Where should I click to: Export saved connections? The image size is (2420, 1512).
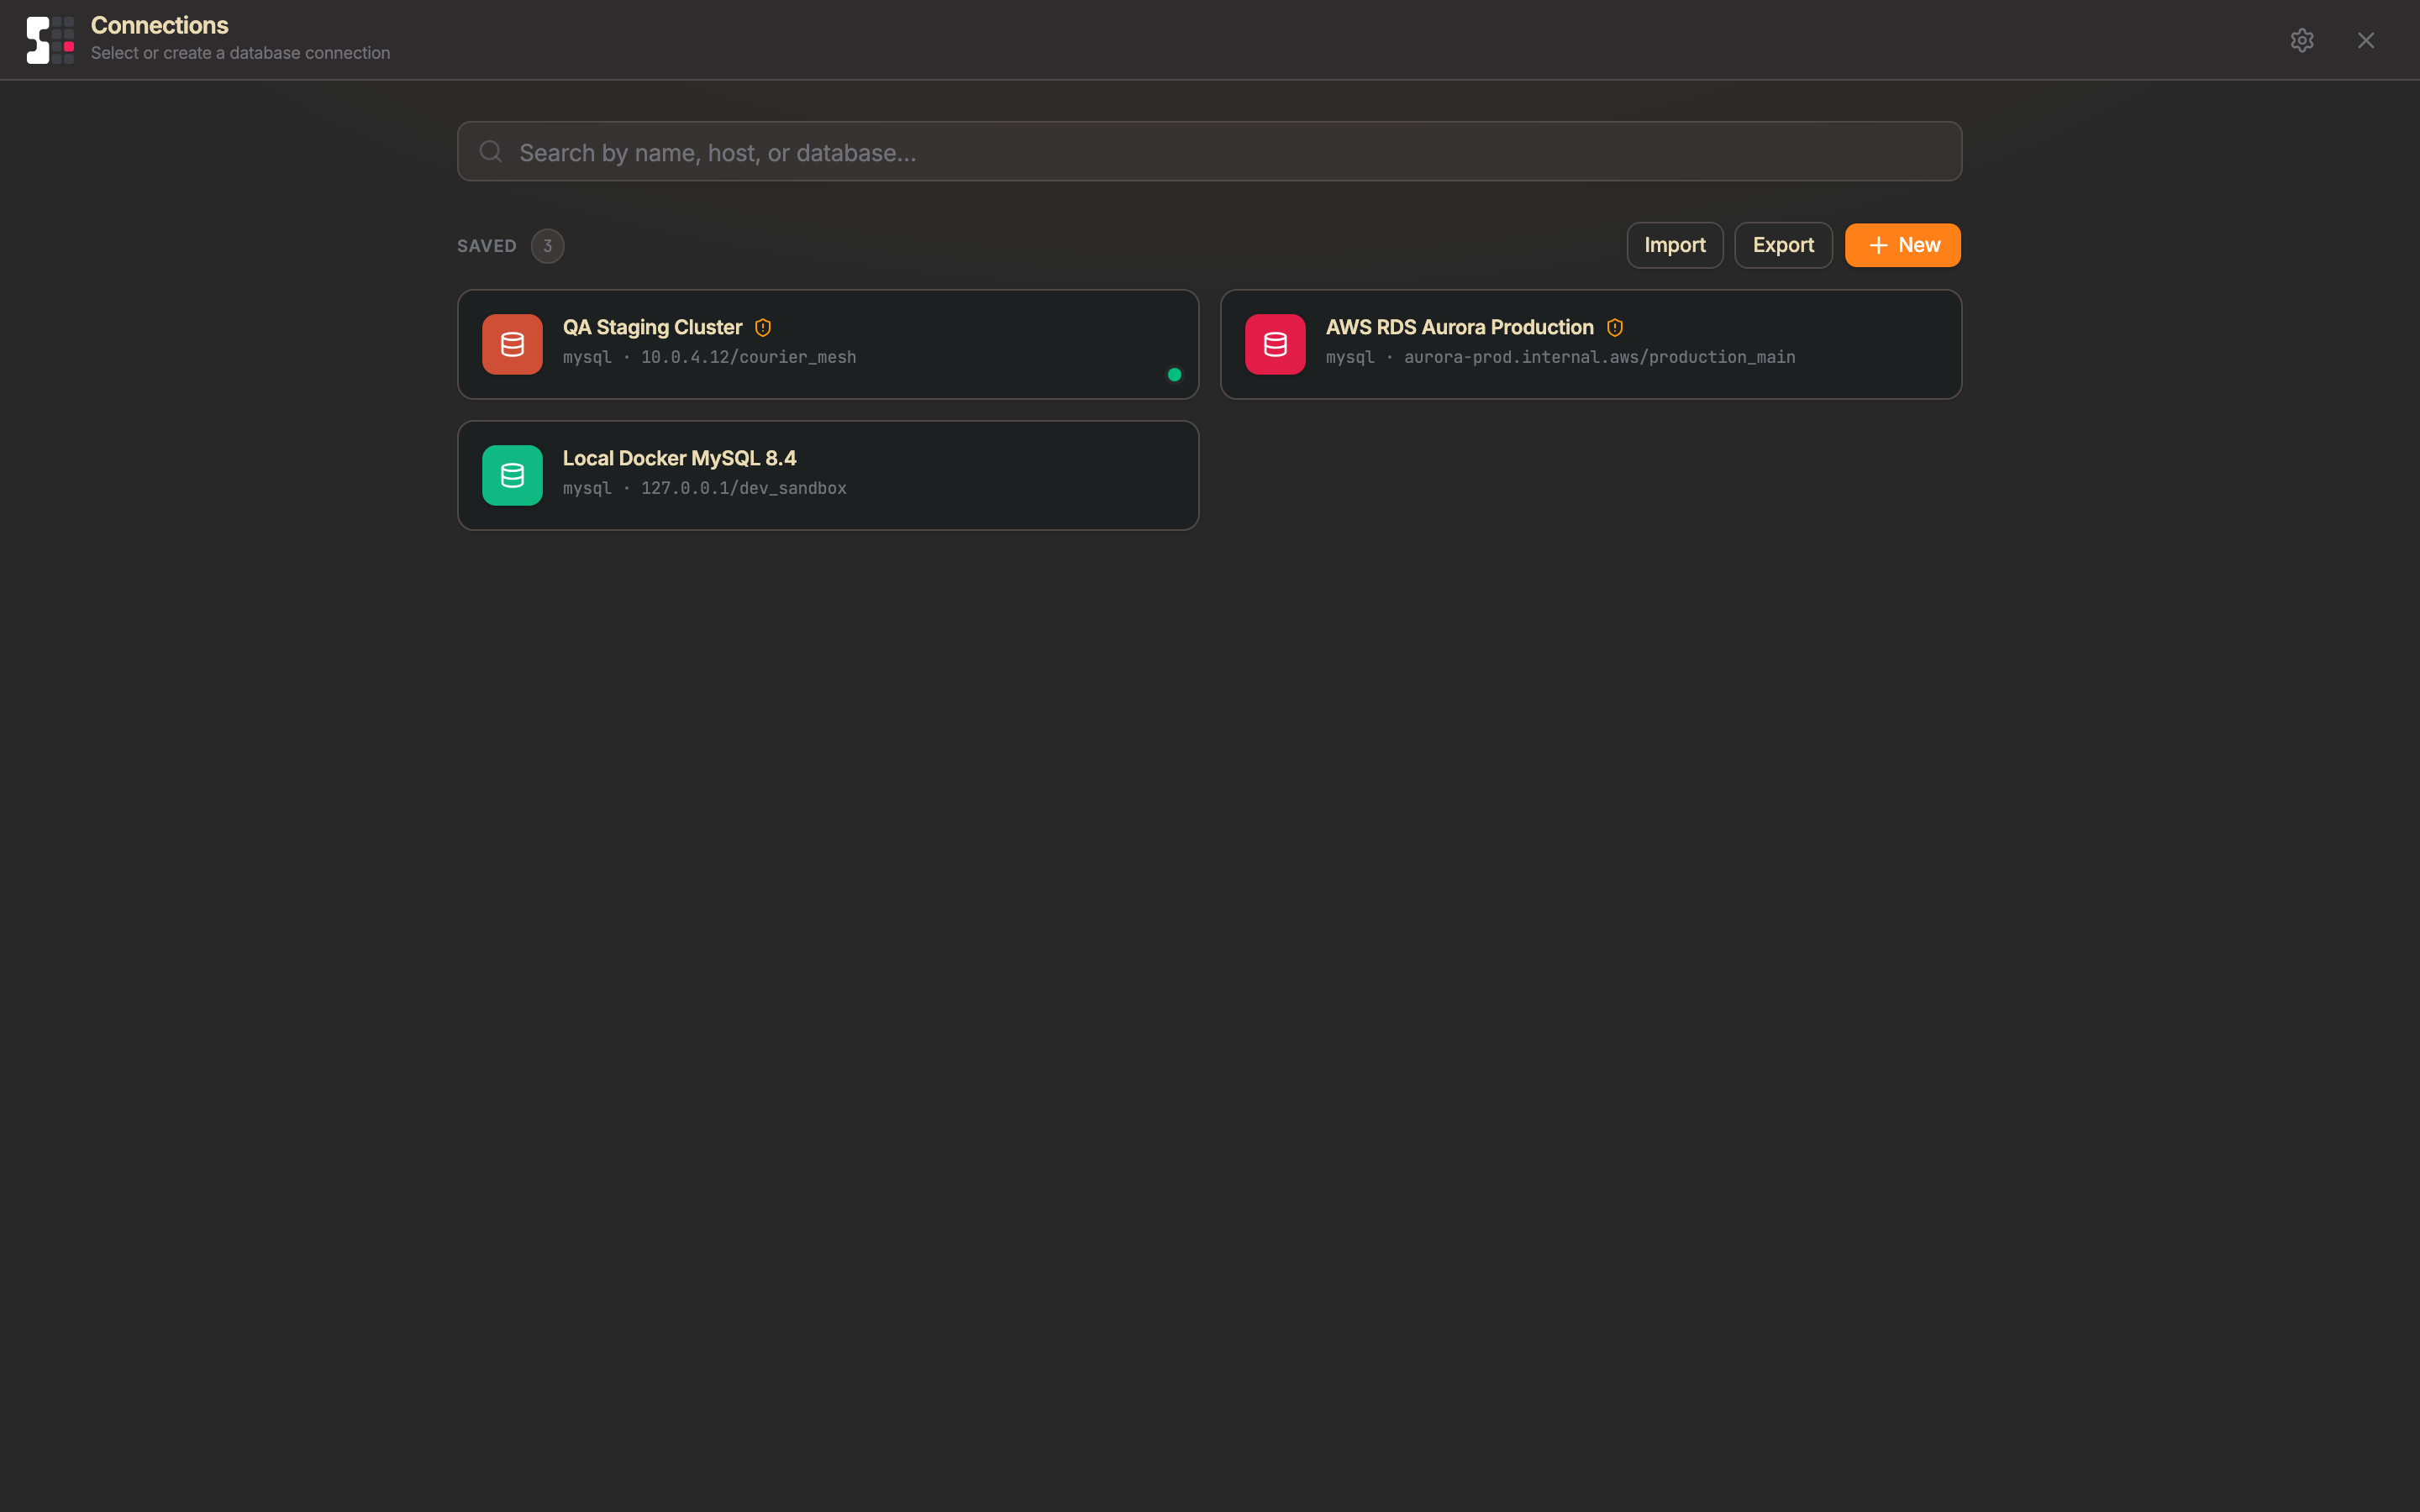tap(1783, 245)
